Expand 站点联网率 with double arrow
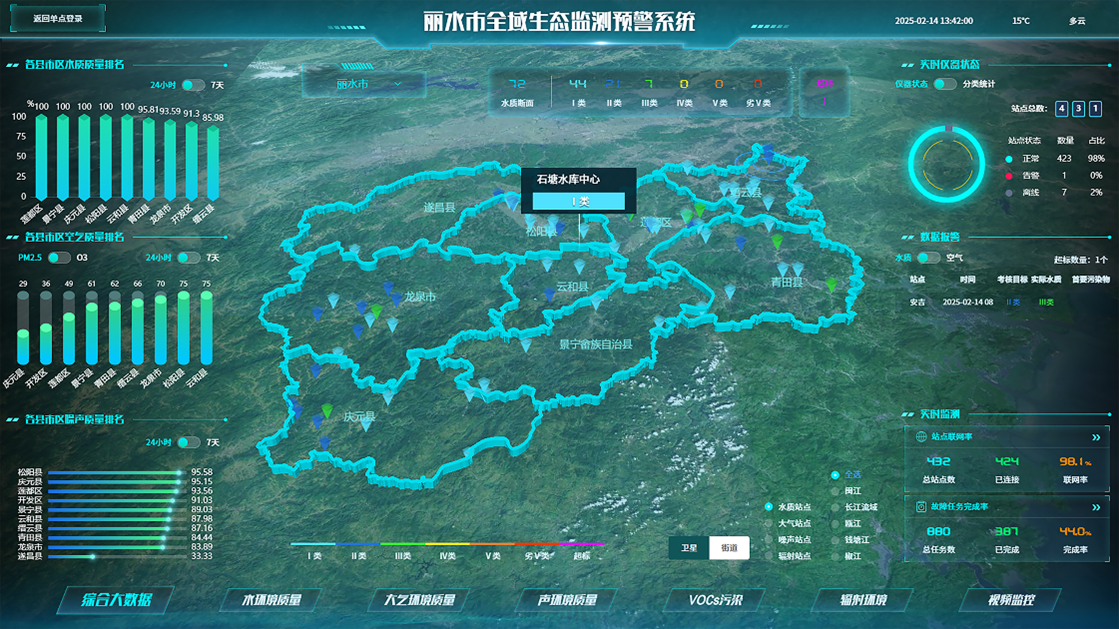Image resolution: width=1119 pixels, height=629 pixels. tap(1096, 437)
